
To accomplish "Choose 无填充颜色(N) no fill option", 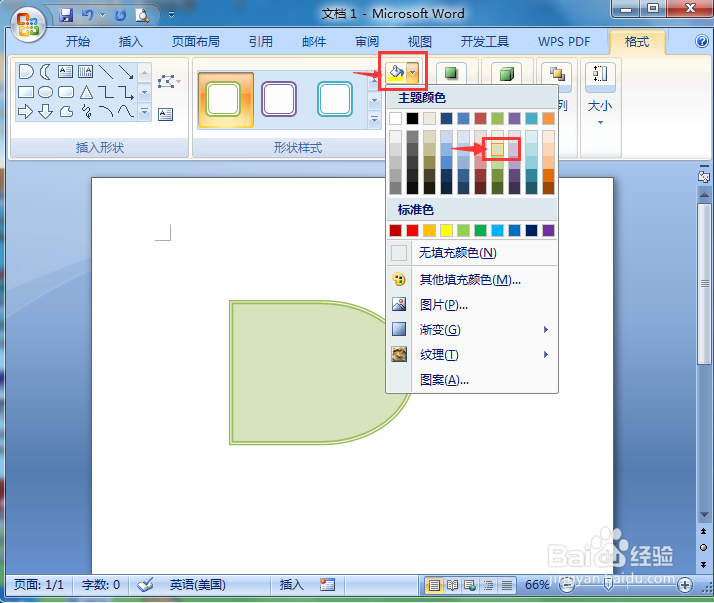I will coord(472,253).
